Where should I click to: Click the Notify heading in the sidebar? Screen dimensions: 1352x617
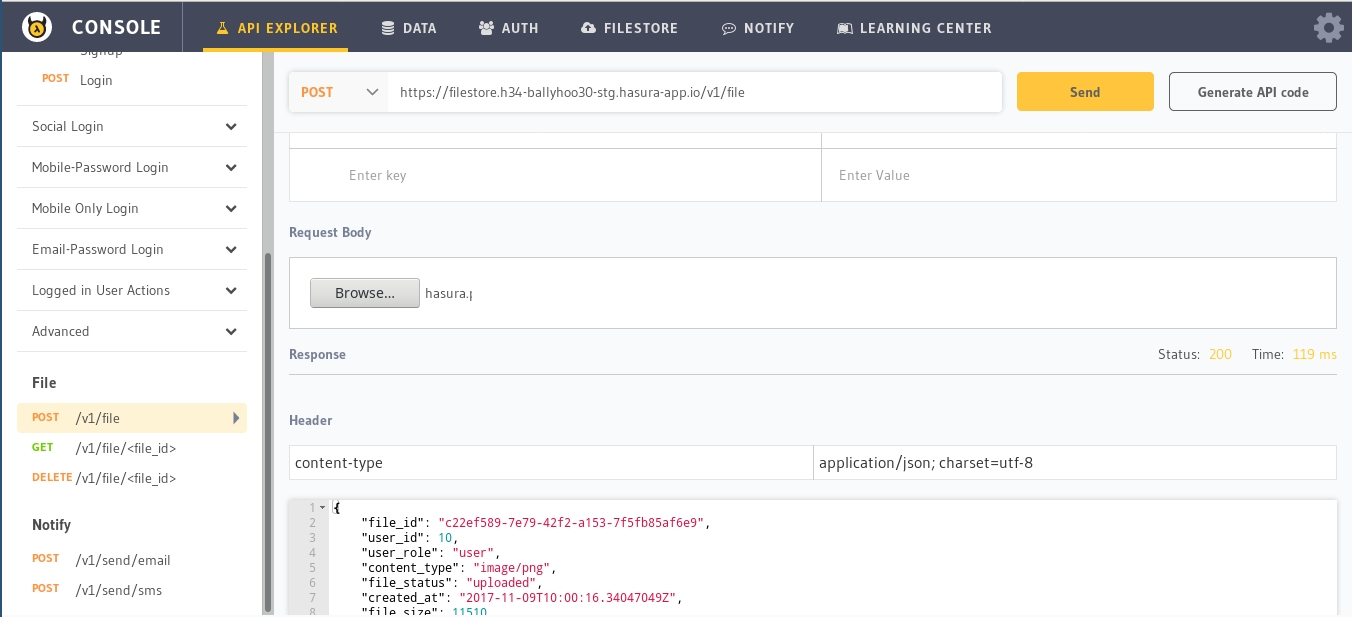[51, 525]
